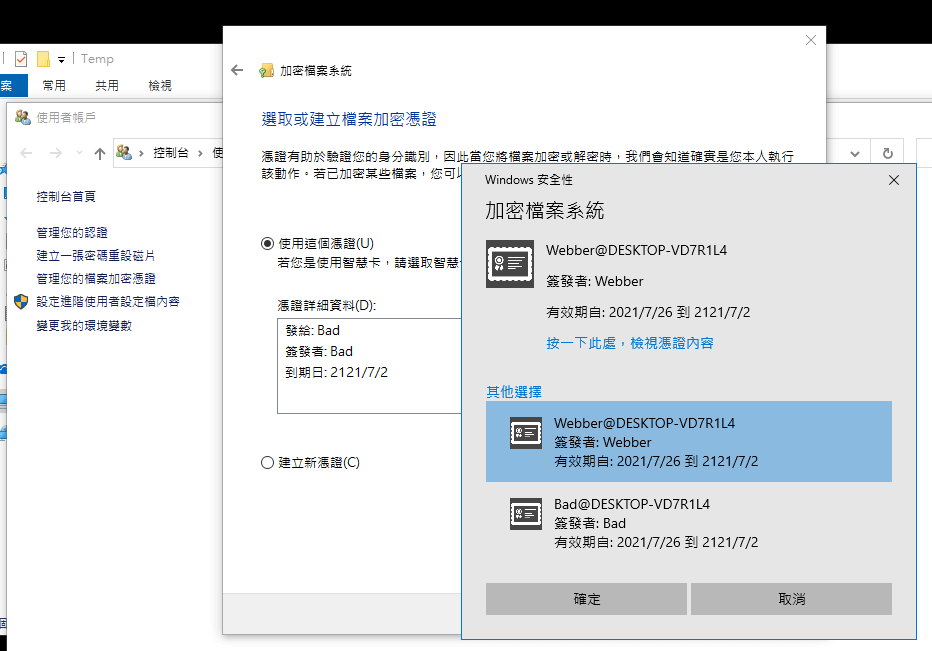Screen dimensions: 932x651
Task: Open the recent locations dropdown by the forward arrow
Action: pyautogui.click(x=77, y=153)
